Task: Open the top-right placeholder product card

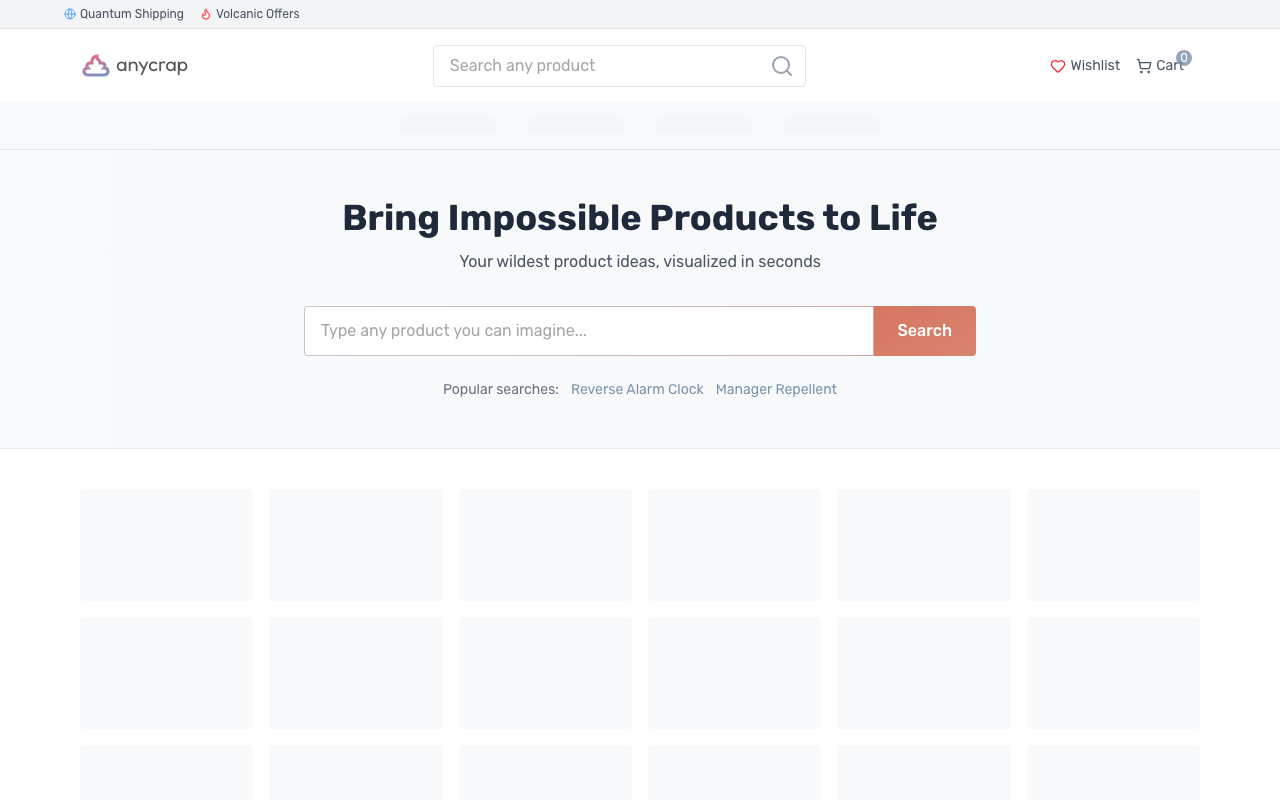Action: 1113,545
